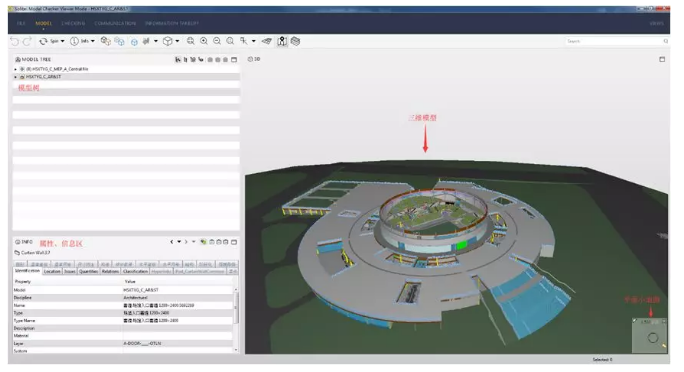This screenshot has width=684, height=372.
Task: Click the Undo arrow in the toolbar
Action: tap(14, 41)
